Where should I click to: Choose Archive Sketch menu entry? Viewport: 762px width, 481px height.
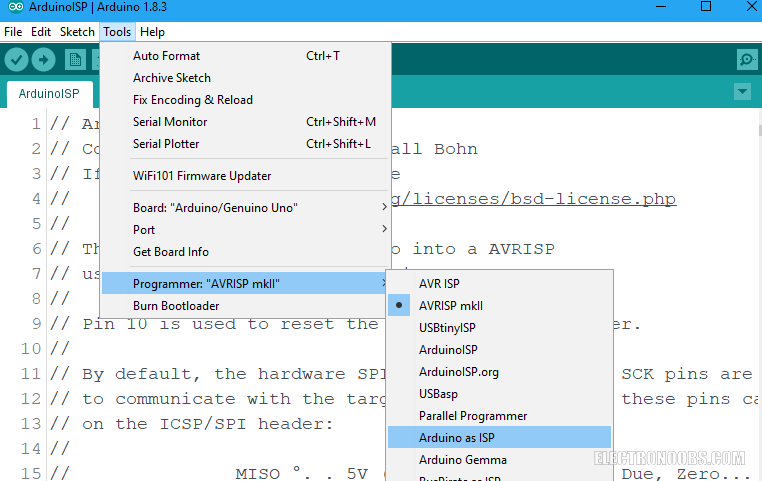[245, 78]
